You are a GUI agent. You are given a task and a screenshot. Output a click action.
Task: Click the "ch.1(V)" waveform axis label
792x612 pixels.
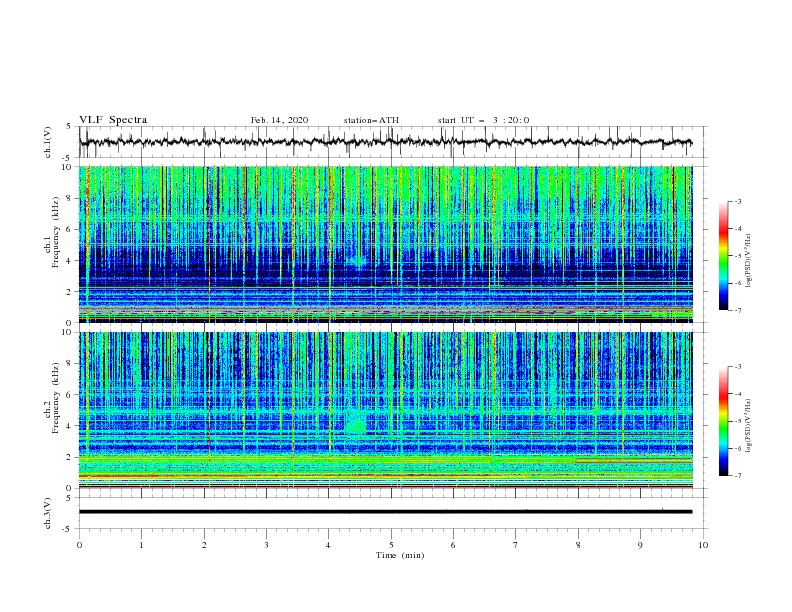click(48, 142)
